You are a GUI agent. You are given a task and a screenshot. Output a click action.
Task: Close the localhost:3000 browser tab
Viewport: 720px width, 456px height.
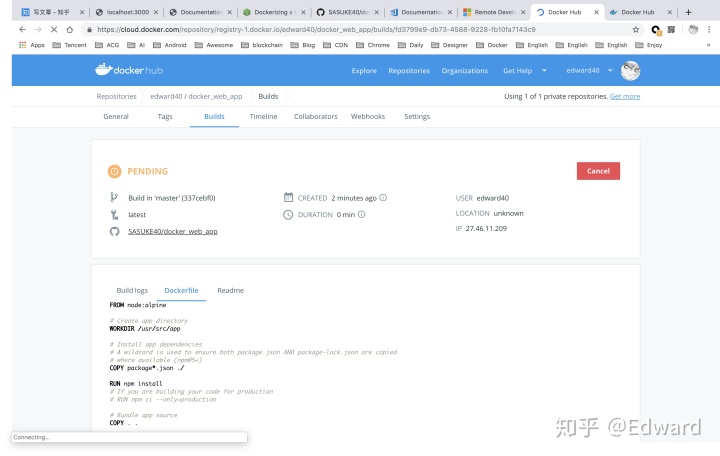tap(156, 12)
